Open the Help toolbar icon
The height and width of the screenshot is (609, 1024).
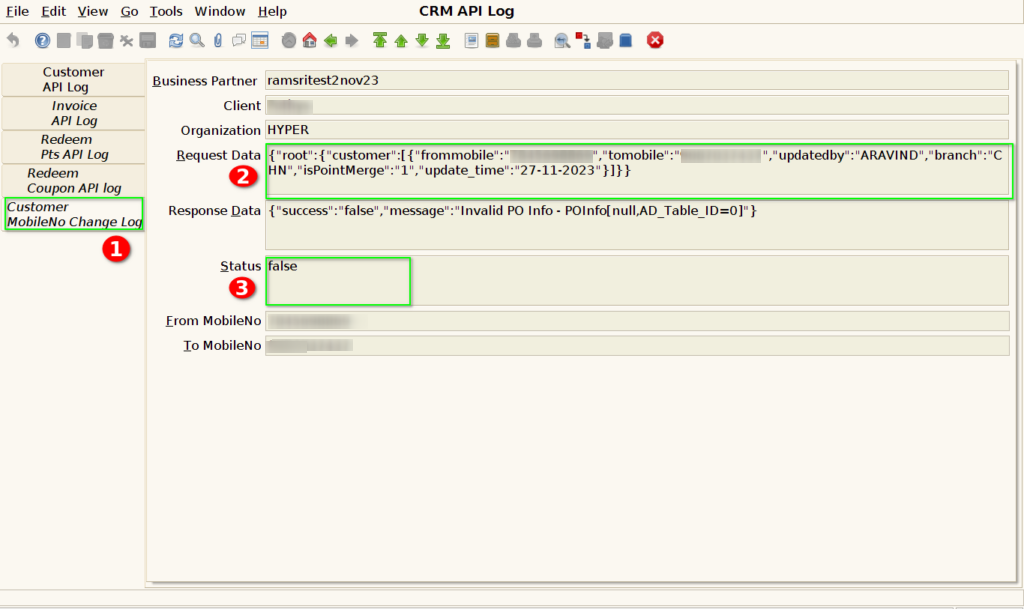[42, 40]
